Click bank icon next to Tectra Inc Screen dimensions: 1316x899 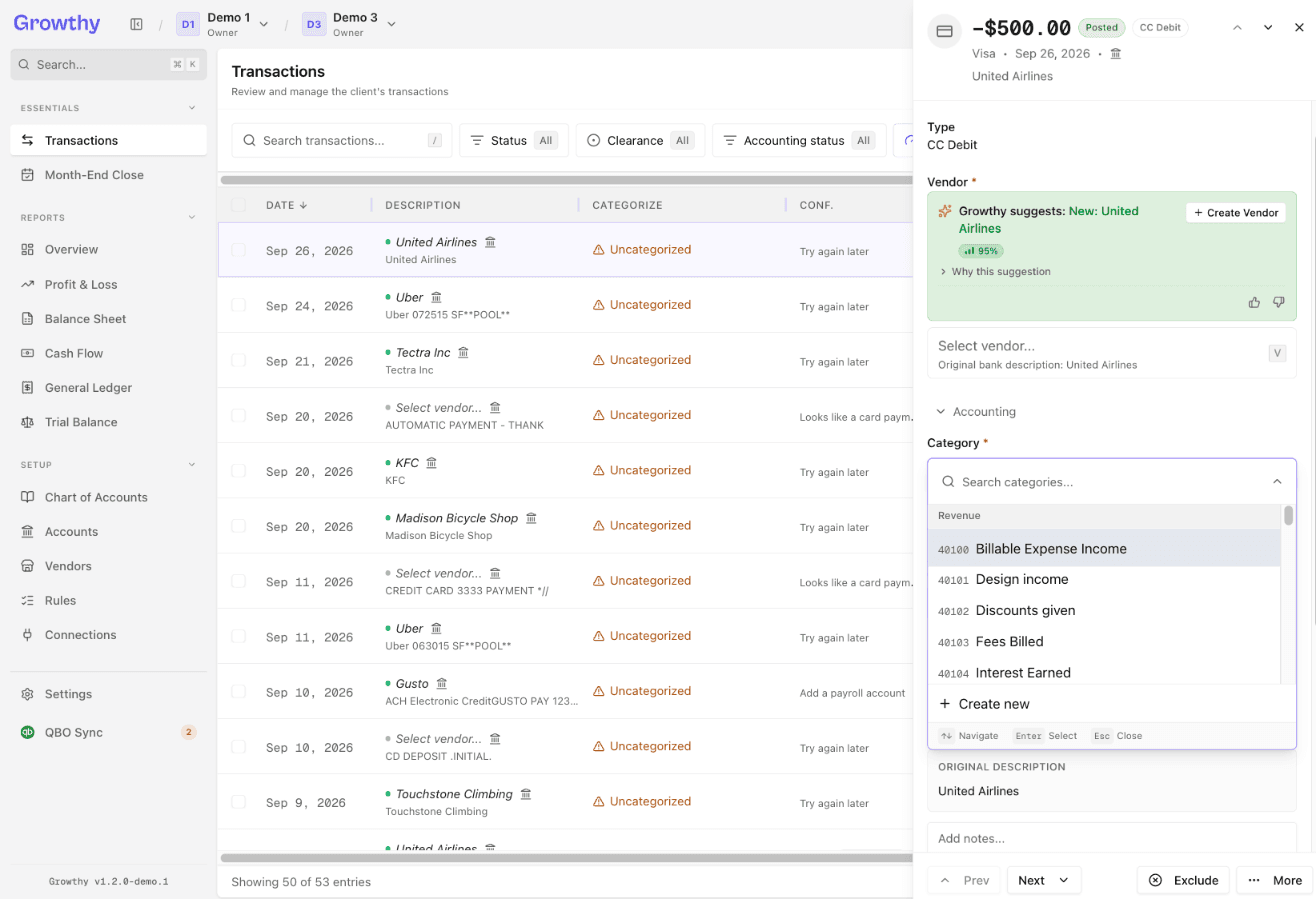(x=463, y=353)
